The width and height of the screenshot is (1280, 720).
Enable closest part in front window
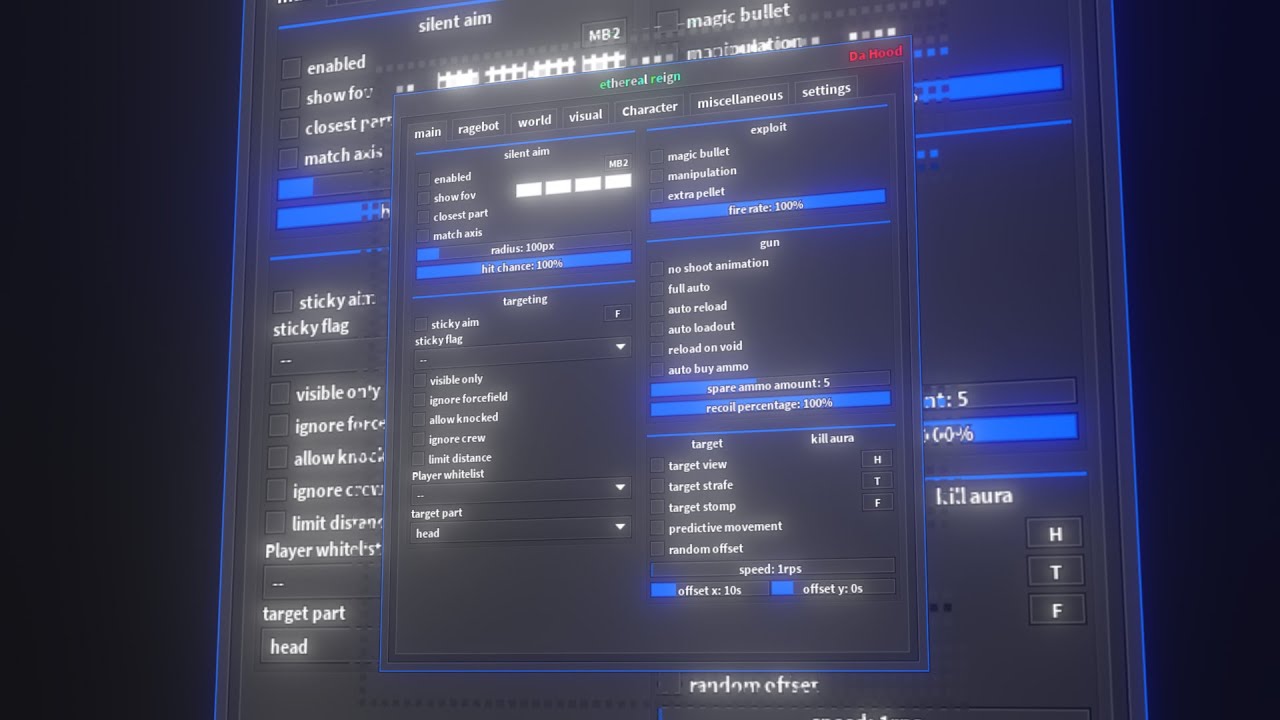424,217
